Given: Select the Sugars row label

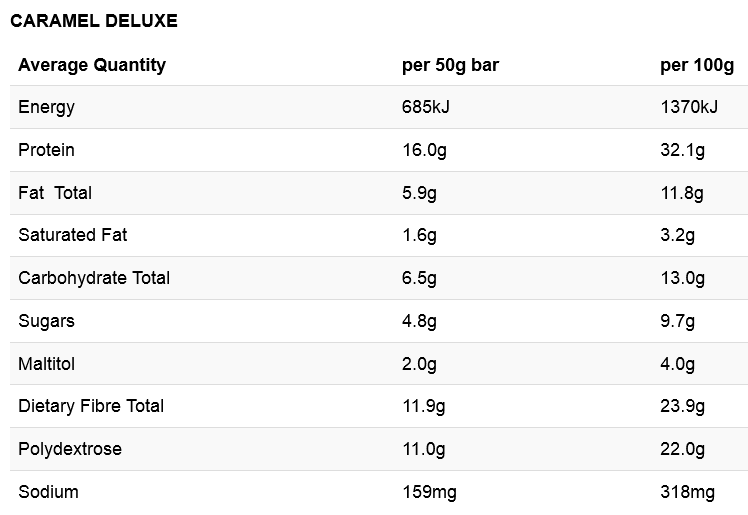Looking at the screenshot, I should point(46,321).
